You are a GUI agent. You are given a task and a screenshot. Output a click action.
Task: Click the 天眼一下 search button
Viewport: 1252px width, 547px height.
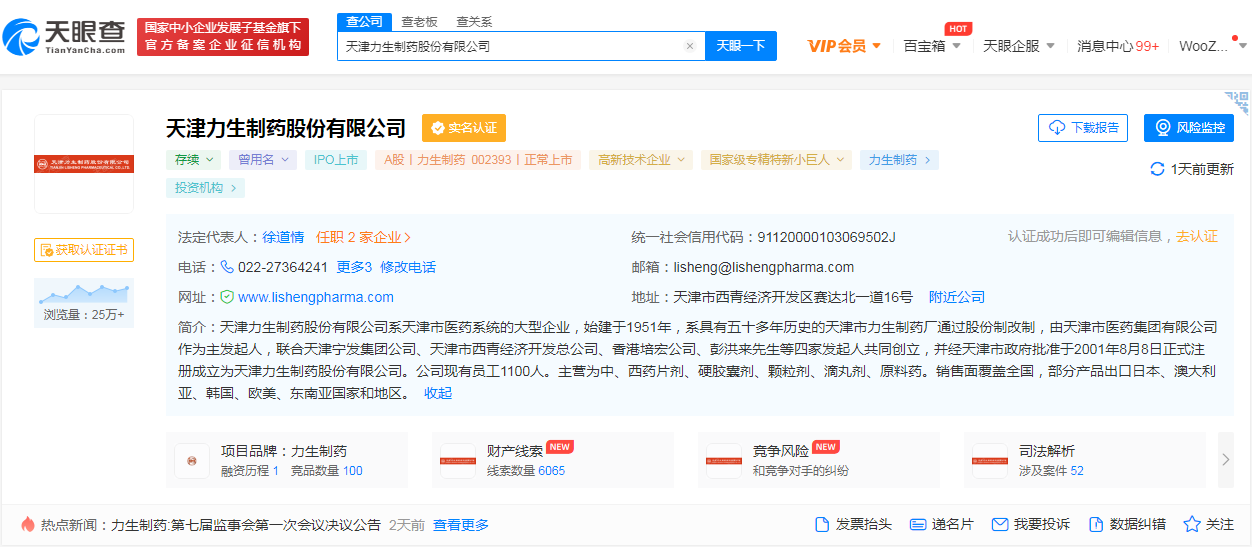pos(741,46)
